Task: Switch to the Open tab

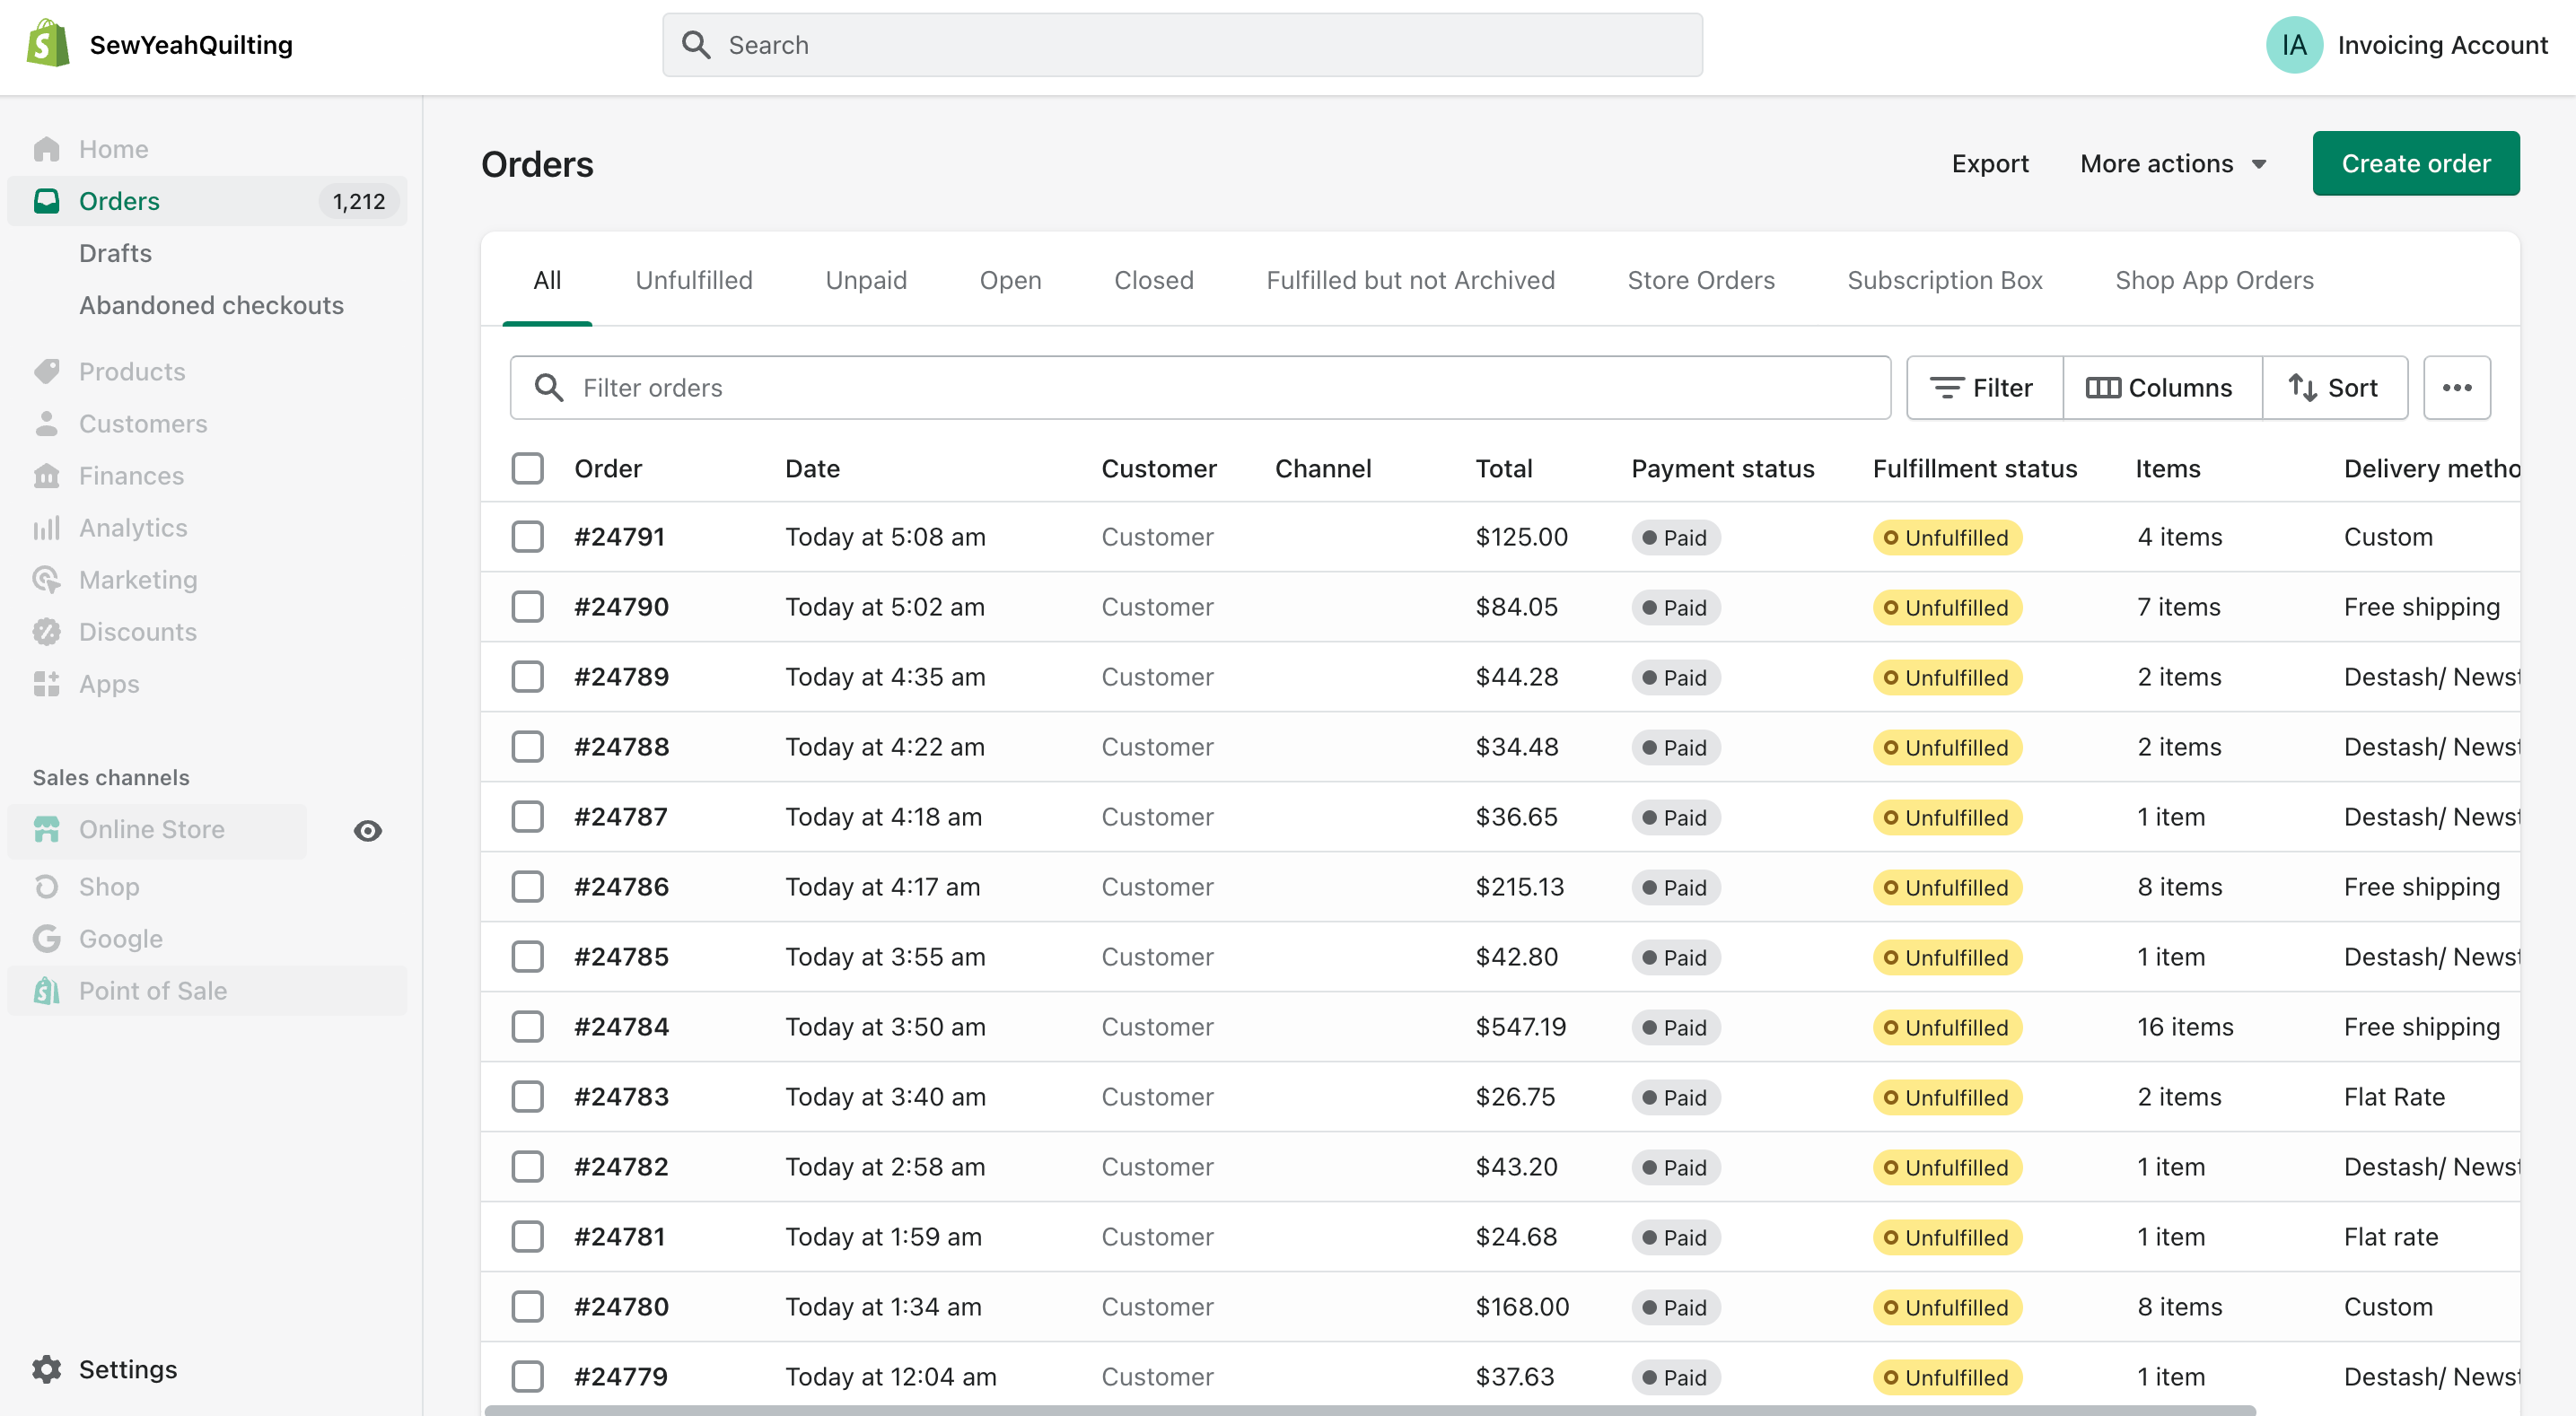Action: coord(1010,280)
